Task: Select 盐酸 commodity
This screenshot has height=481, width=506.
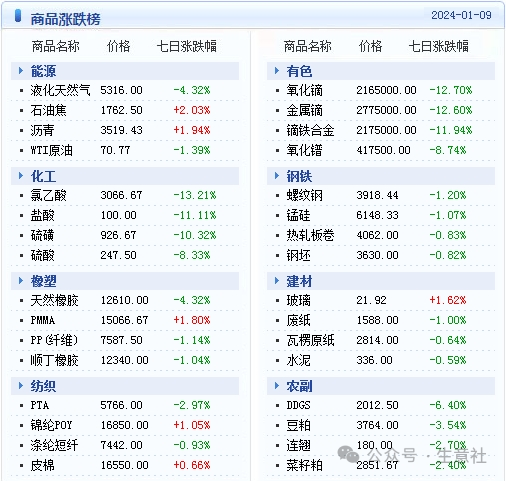Action: click(42, 215)
